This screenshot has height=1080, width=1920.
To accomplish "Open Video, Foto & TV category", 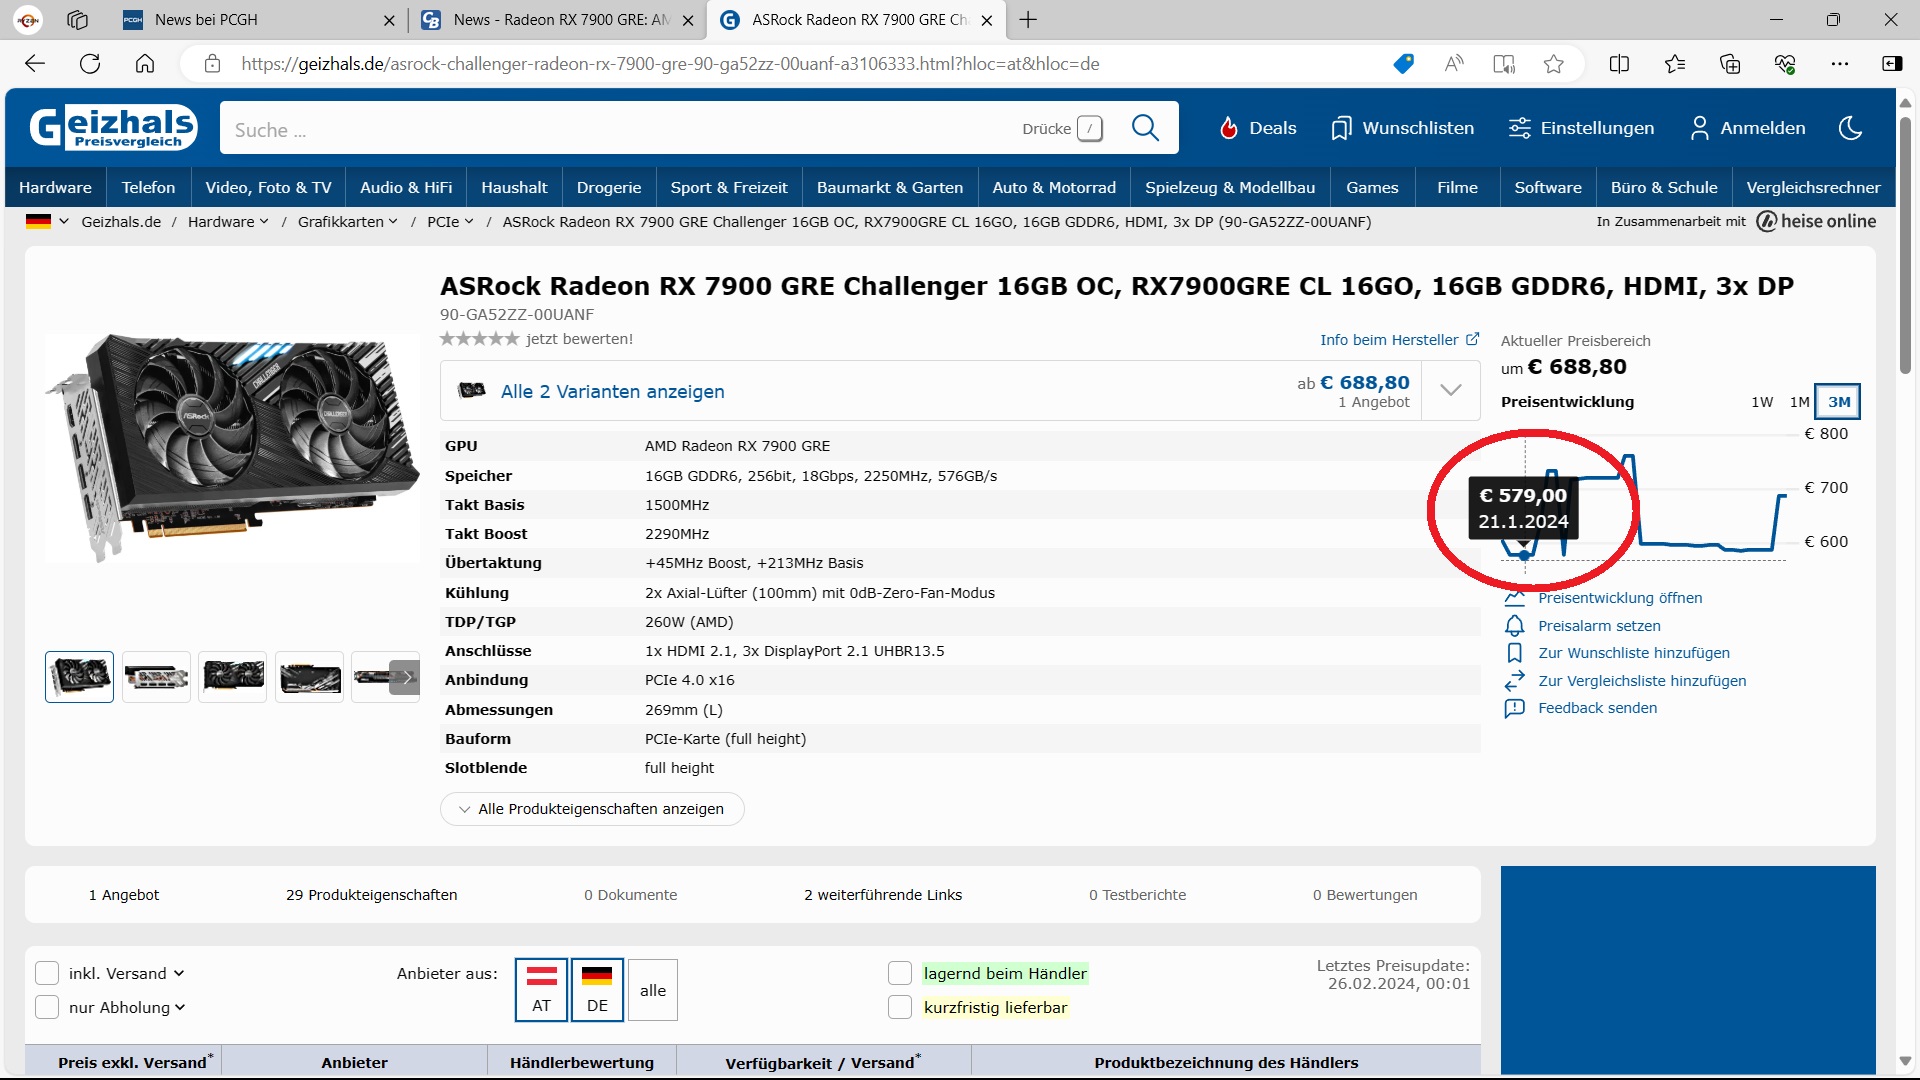I will click(268, 187).
